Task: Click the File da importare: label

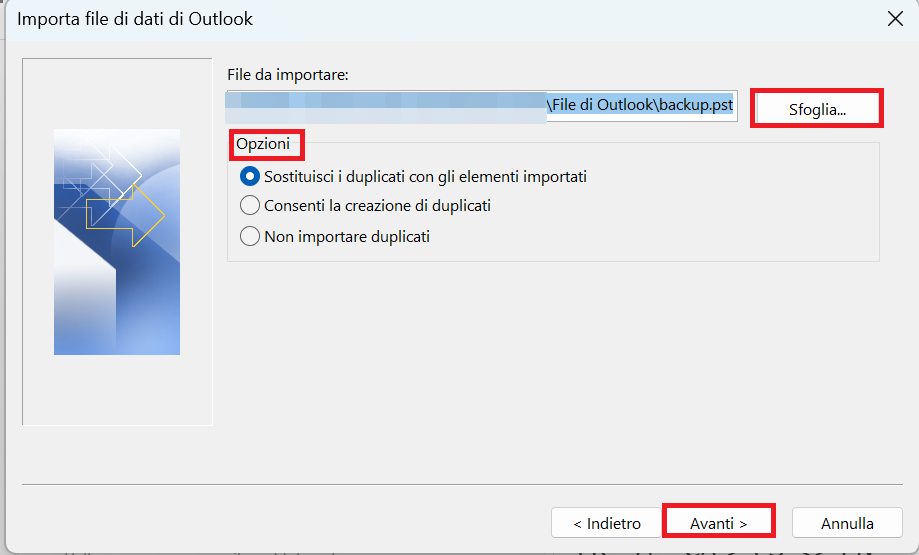Action: (x=288, y=75)
